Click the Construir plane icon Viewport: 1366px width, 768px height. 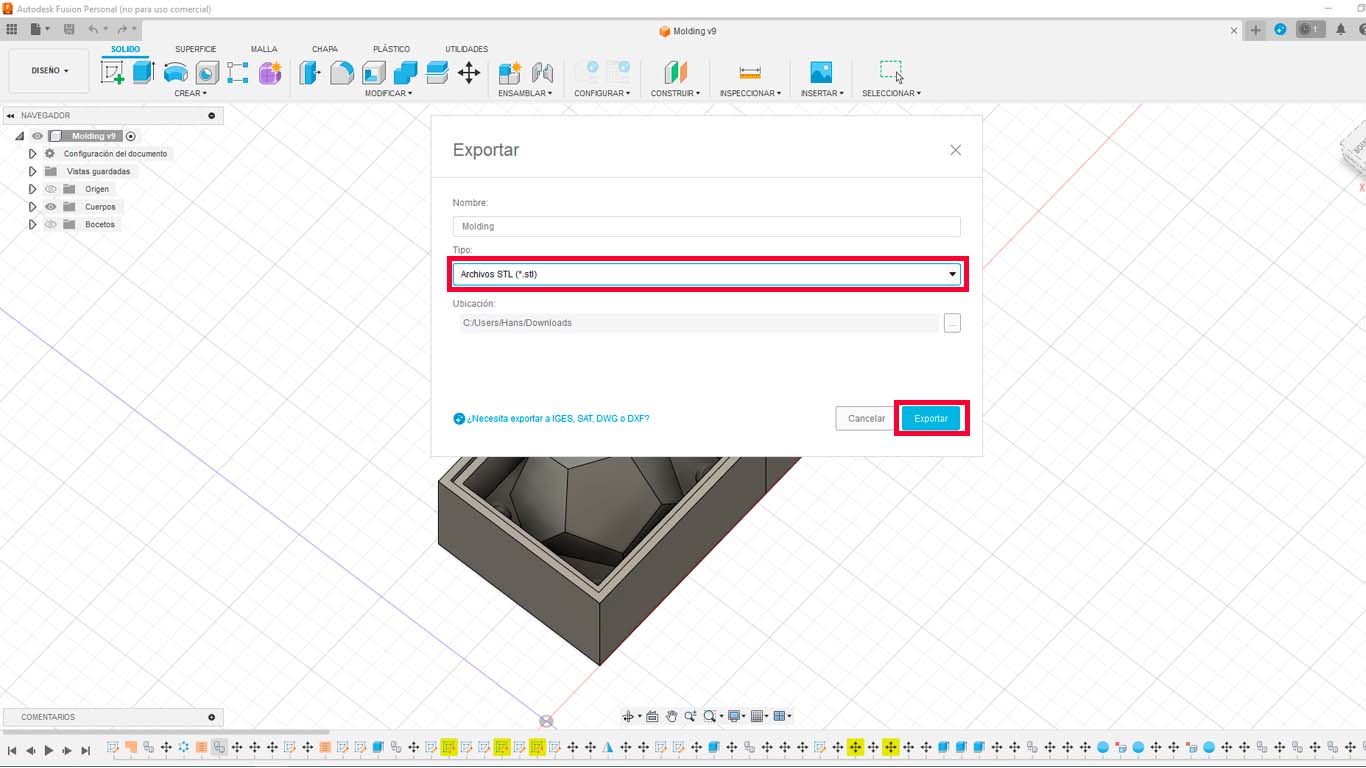[x=676, y=73]
